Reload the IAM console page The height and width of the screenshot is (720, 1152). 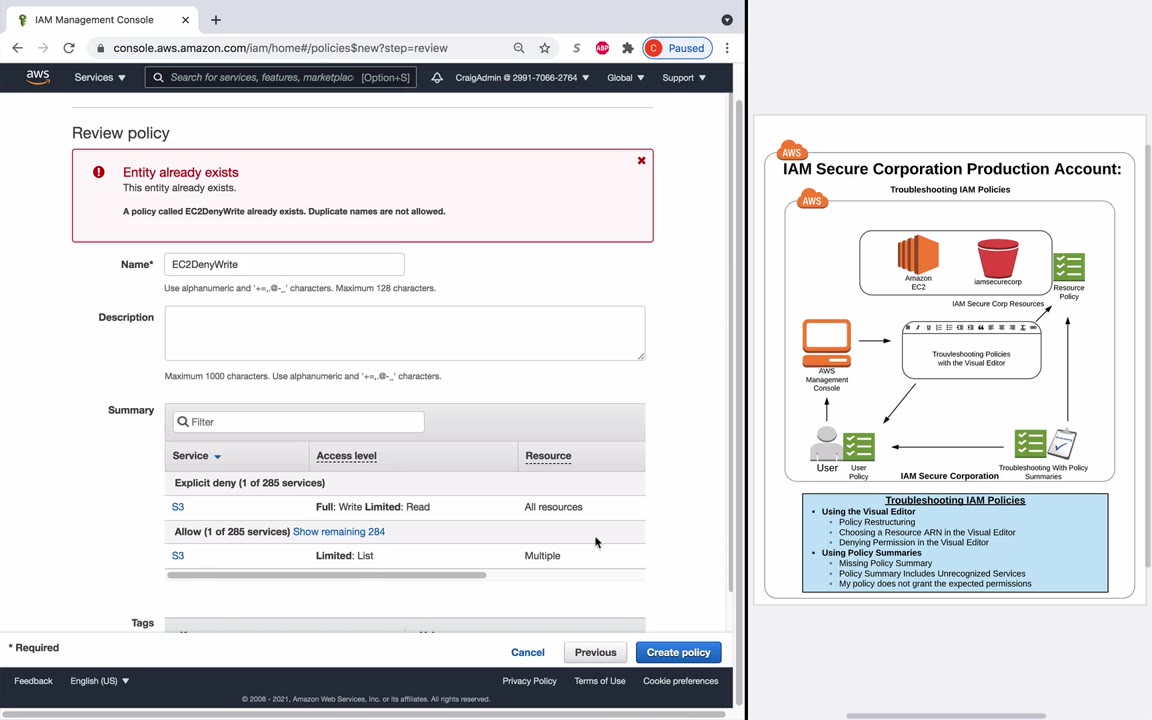[x=69, y=48]
